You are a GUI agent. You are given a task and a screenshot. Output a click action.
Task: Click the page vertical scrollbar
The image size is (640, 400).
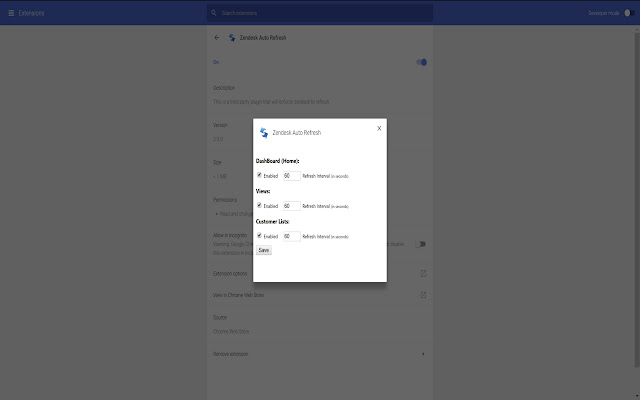click(x=637, y=198)
